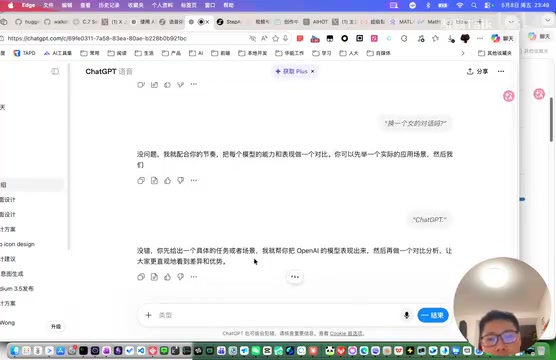Viewport: 556px width, 360px height.
Task: Open the icon design chat in sidebar
Action: coord(18,244)
